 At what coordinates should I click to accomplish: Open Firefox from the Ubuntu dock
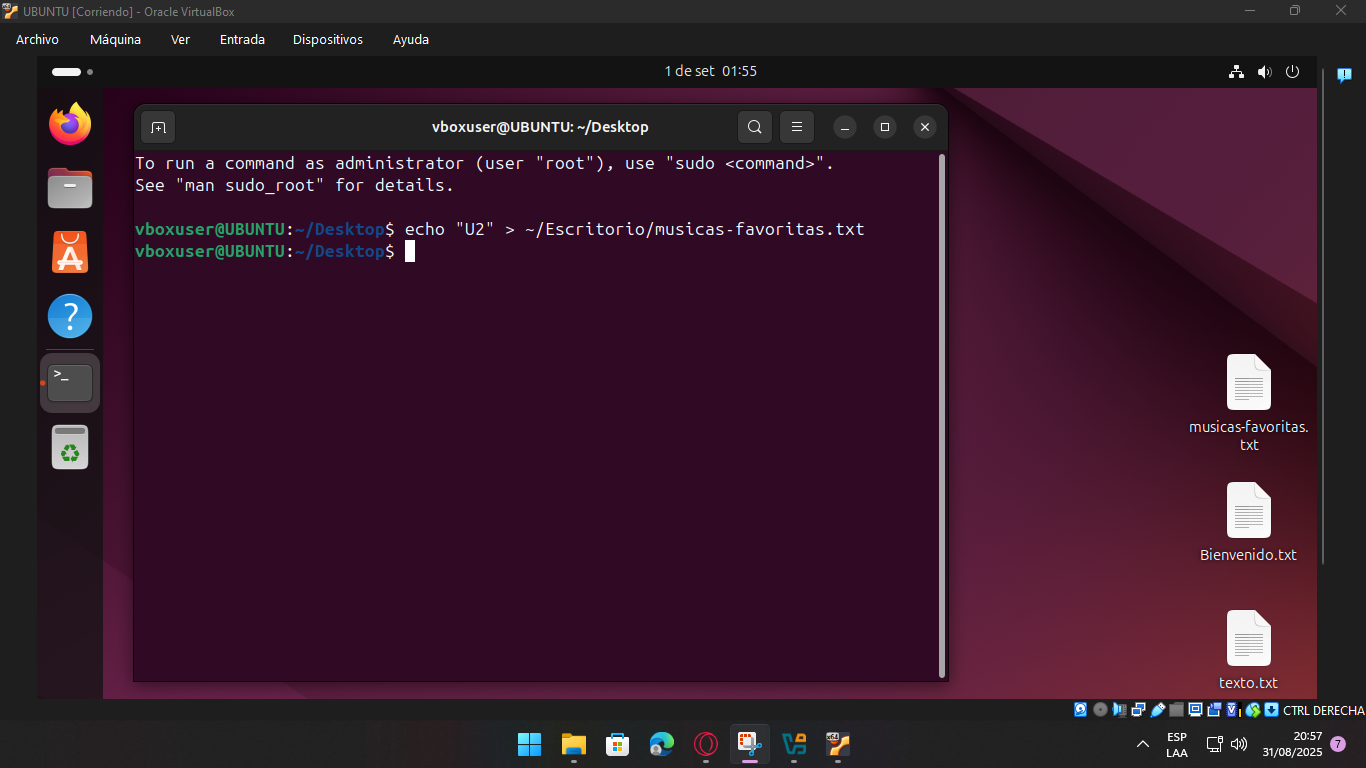70,124
